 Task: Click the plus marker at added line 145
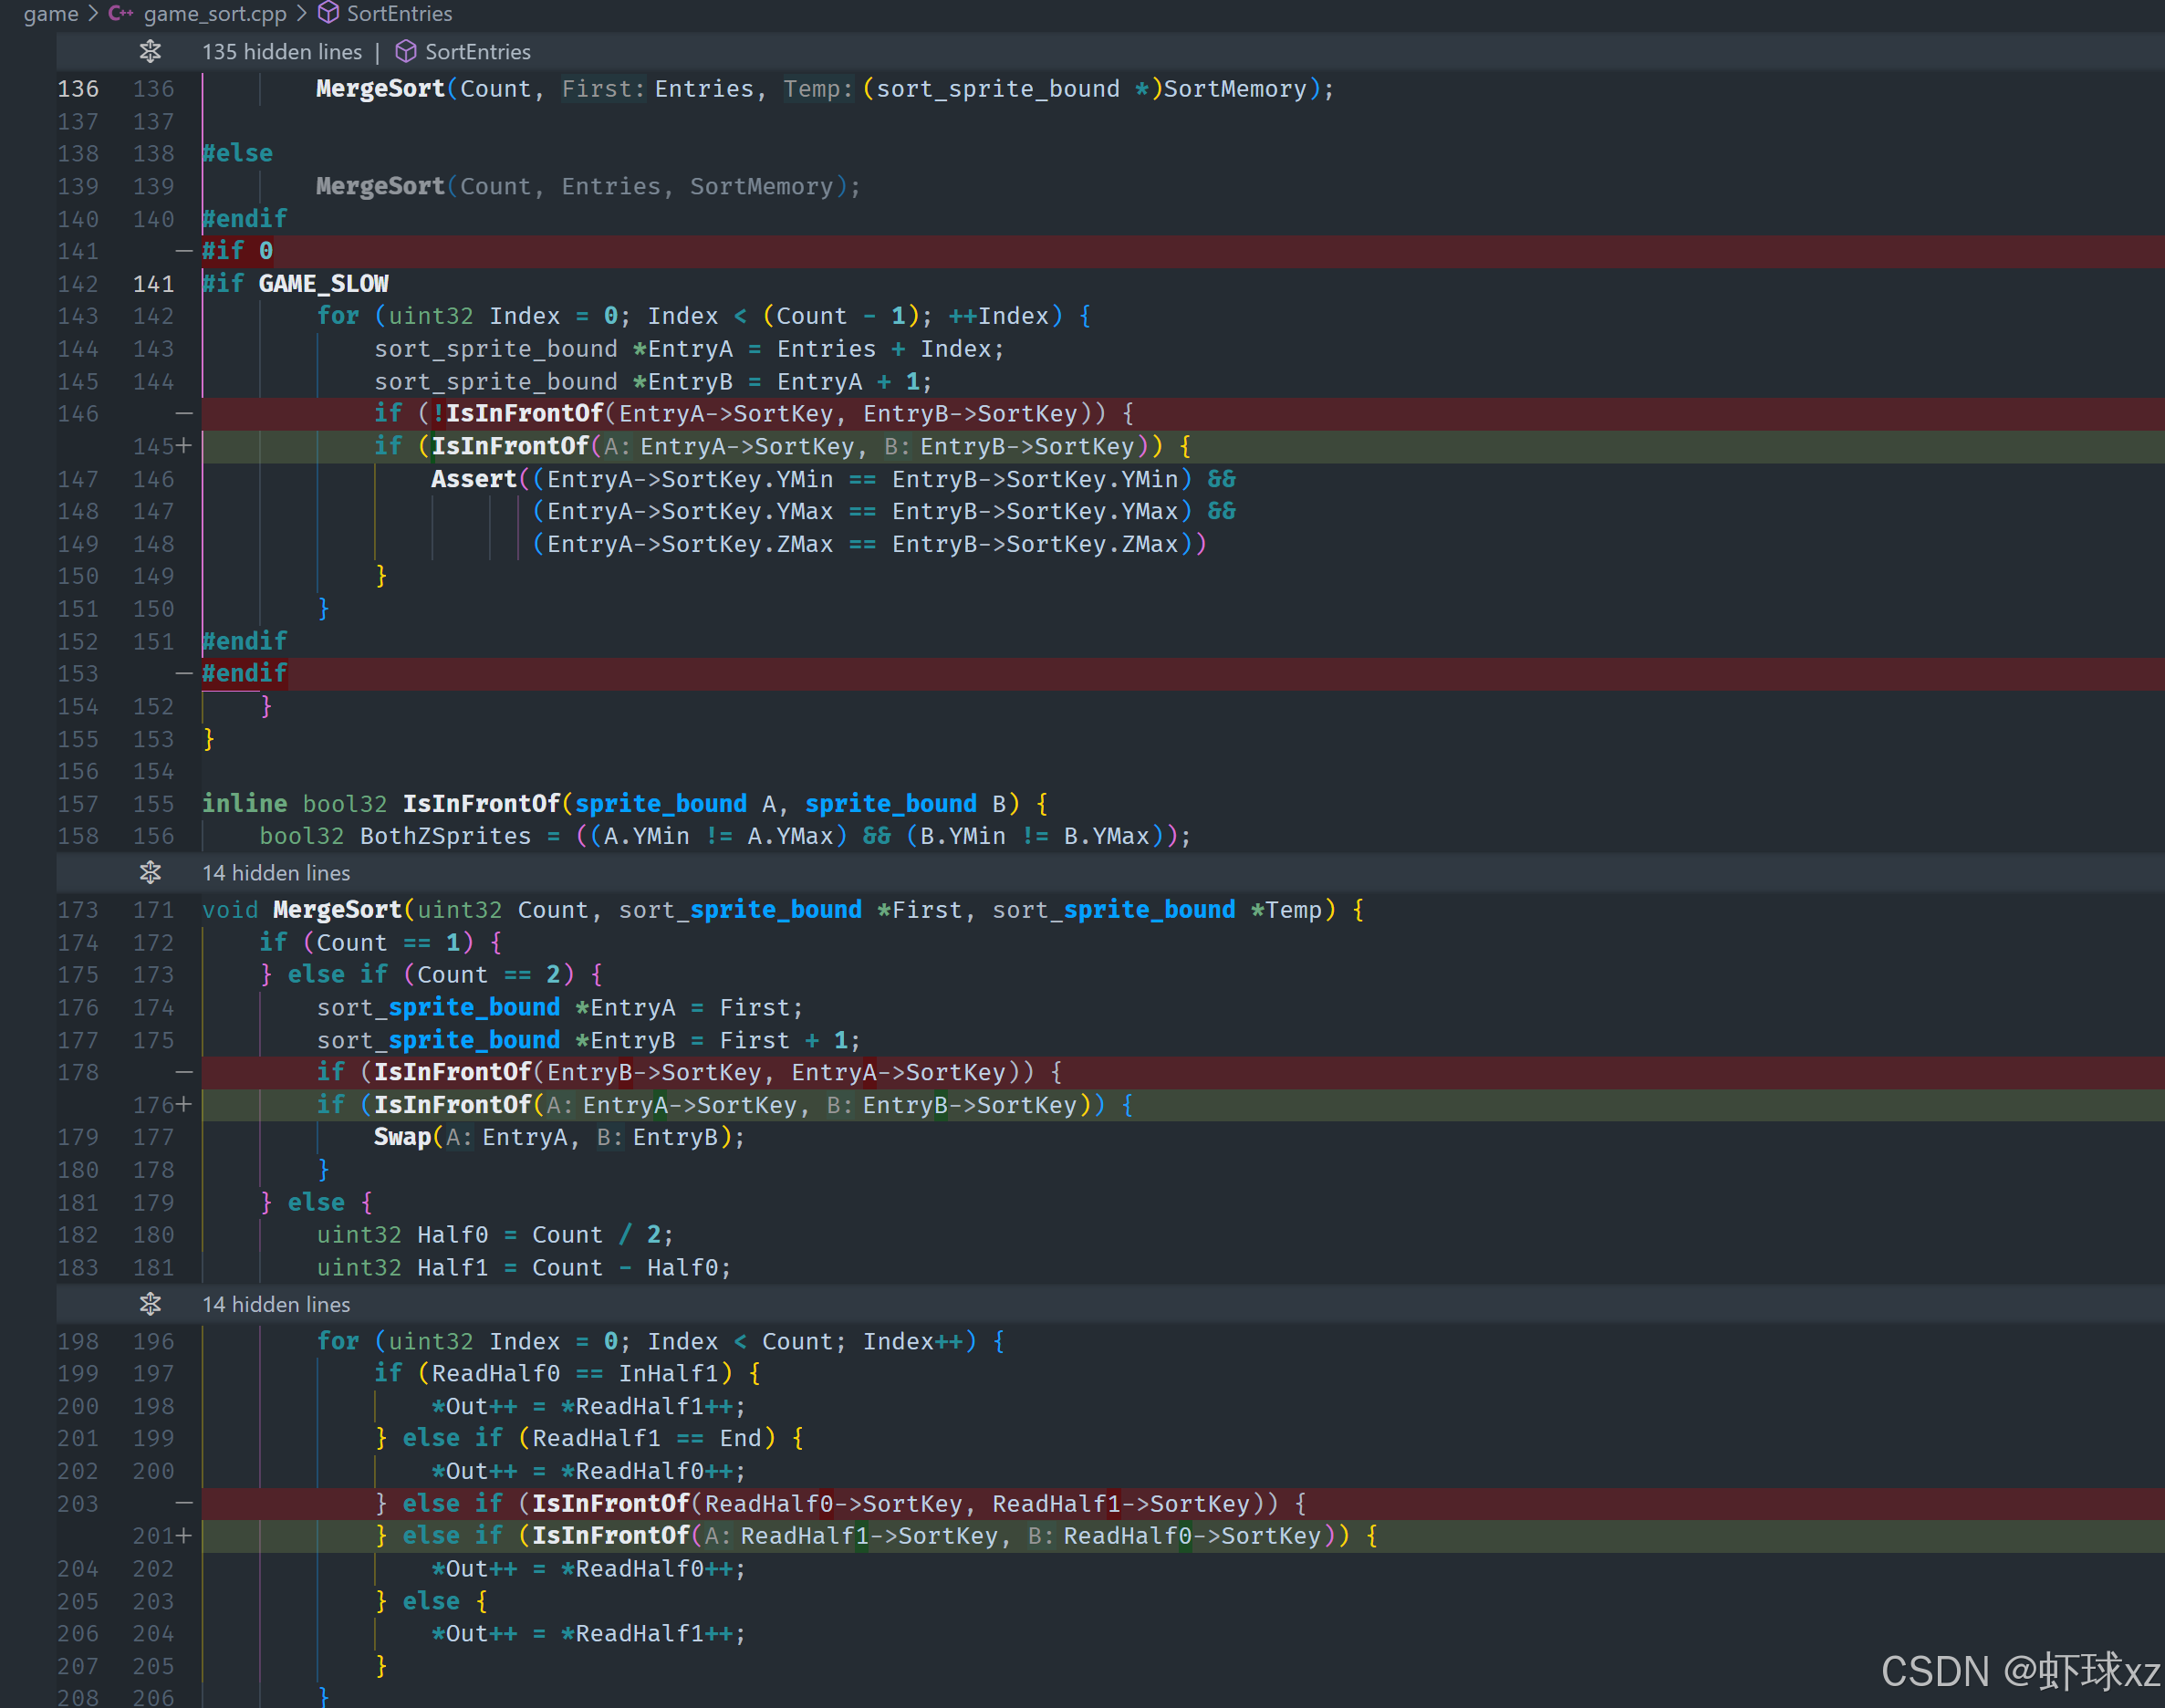[184, 446]
